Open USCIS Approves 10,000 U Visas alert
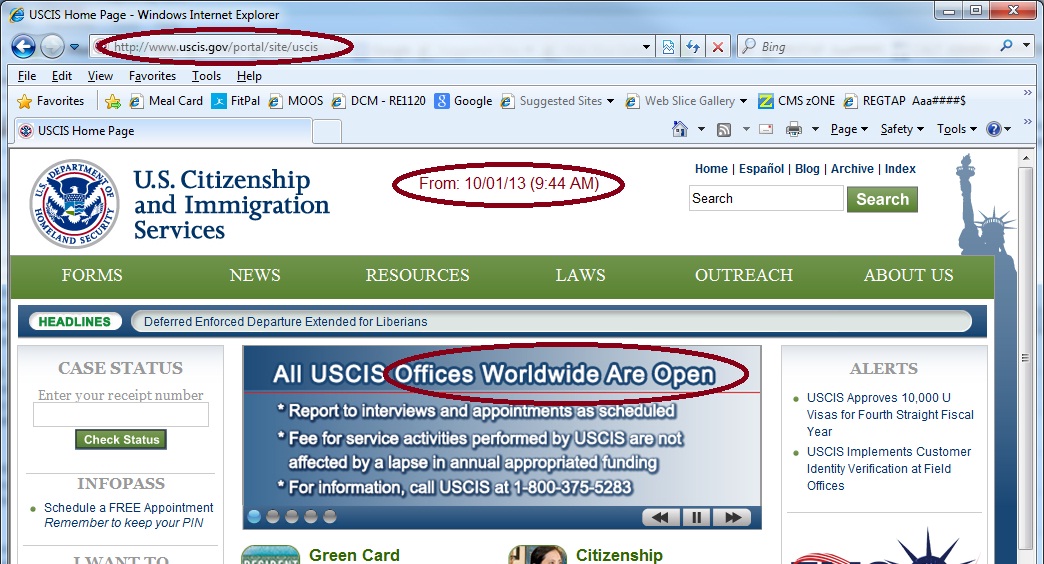 coord(890,414)
